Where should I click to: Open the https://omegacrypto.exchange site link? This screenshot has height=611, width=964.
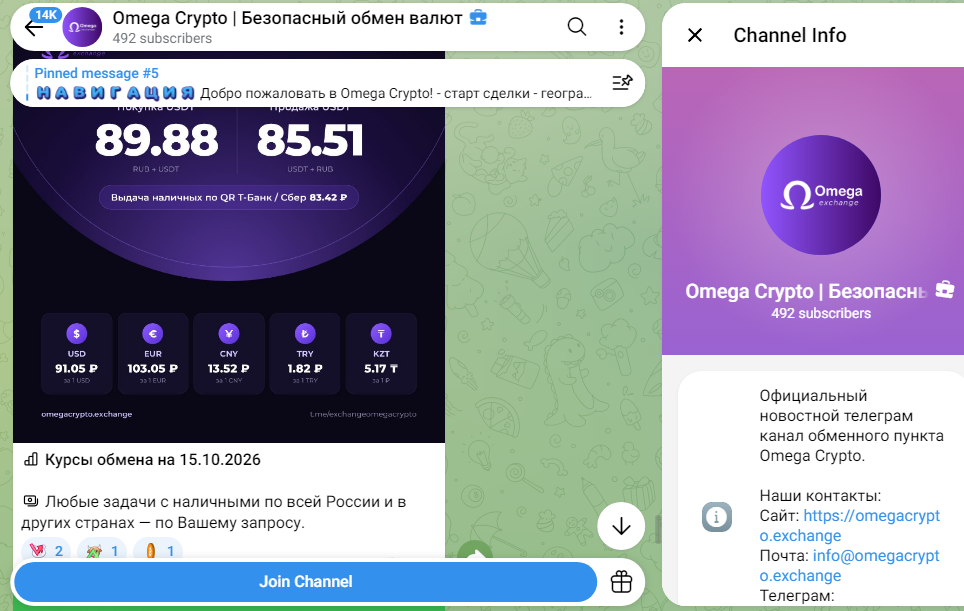coord(850,526)
